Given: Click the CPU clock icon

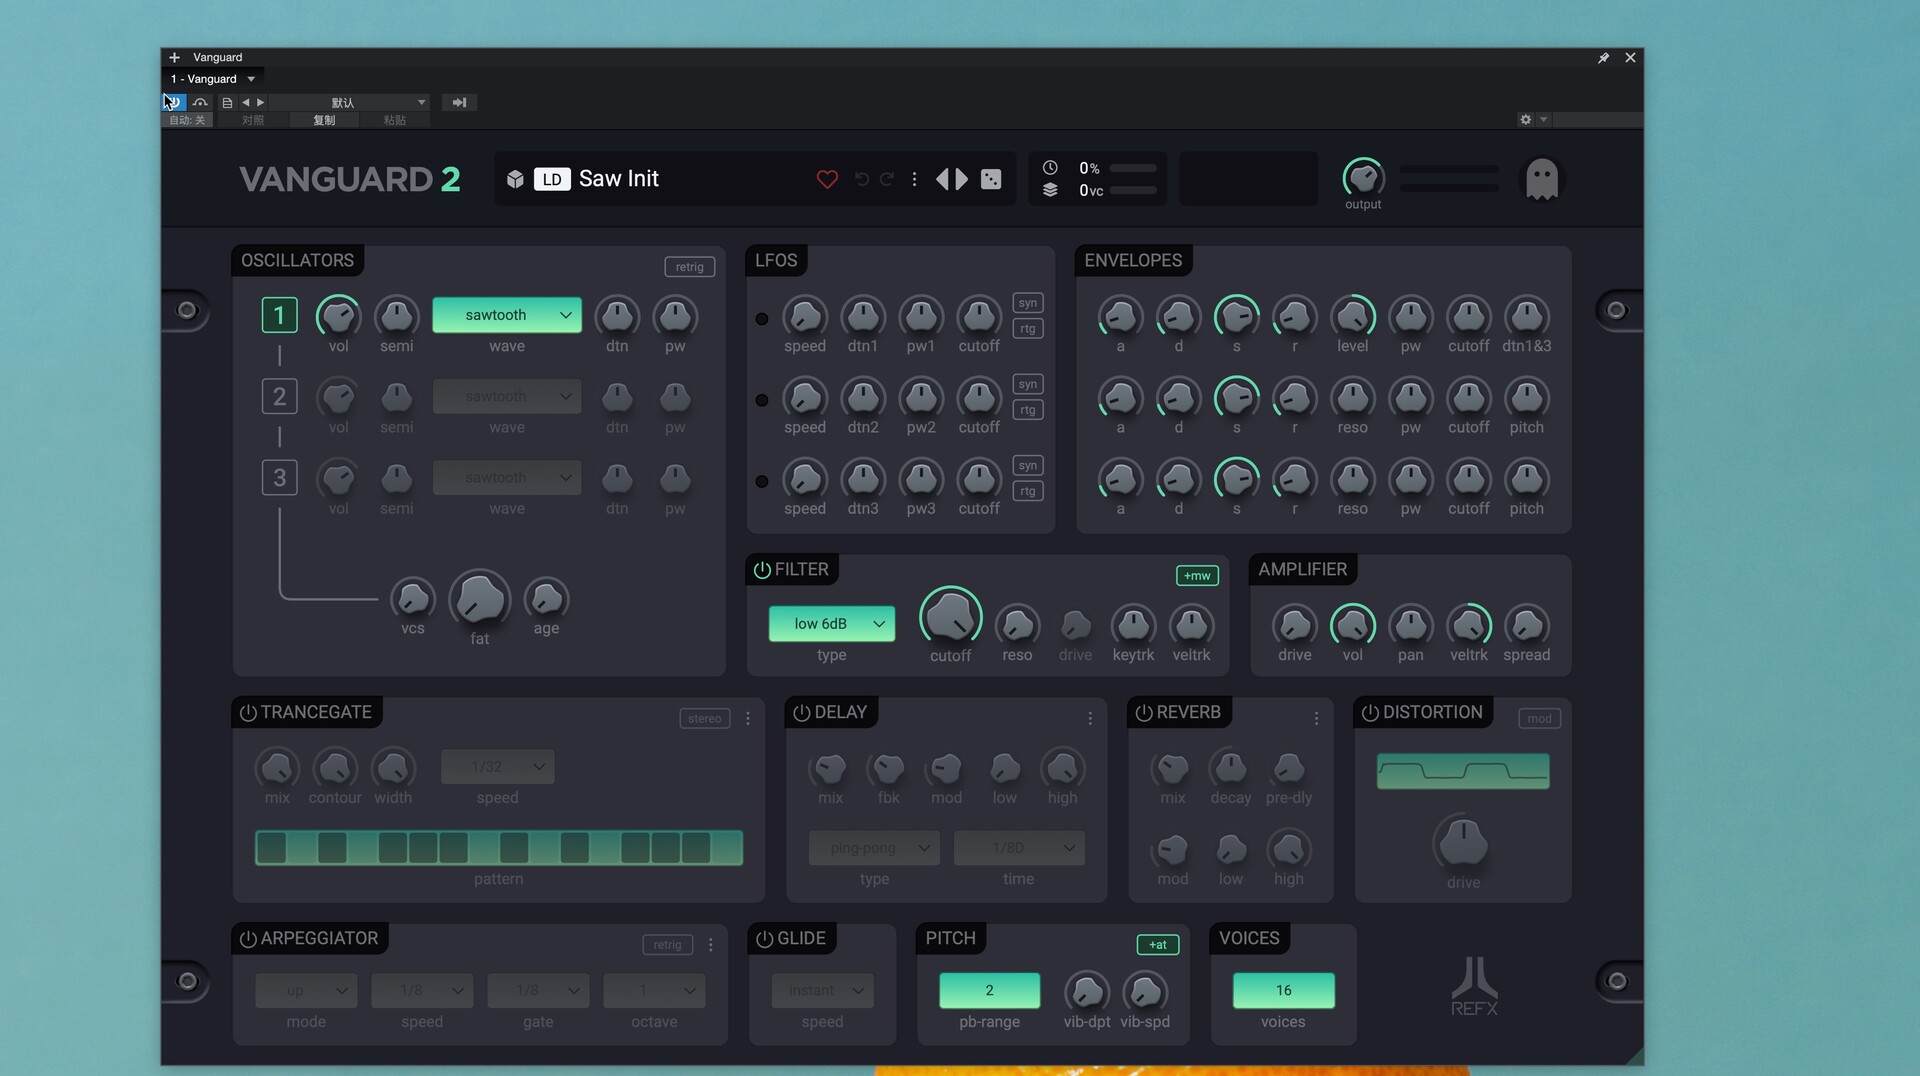Looking at the screenshot, I should point(1050,168).
